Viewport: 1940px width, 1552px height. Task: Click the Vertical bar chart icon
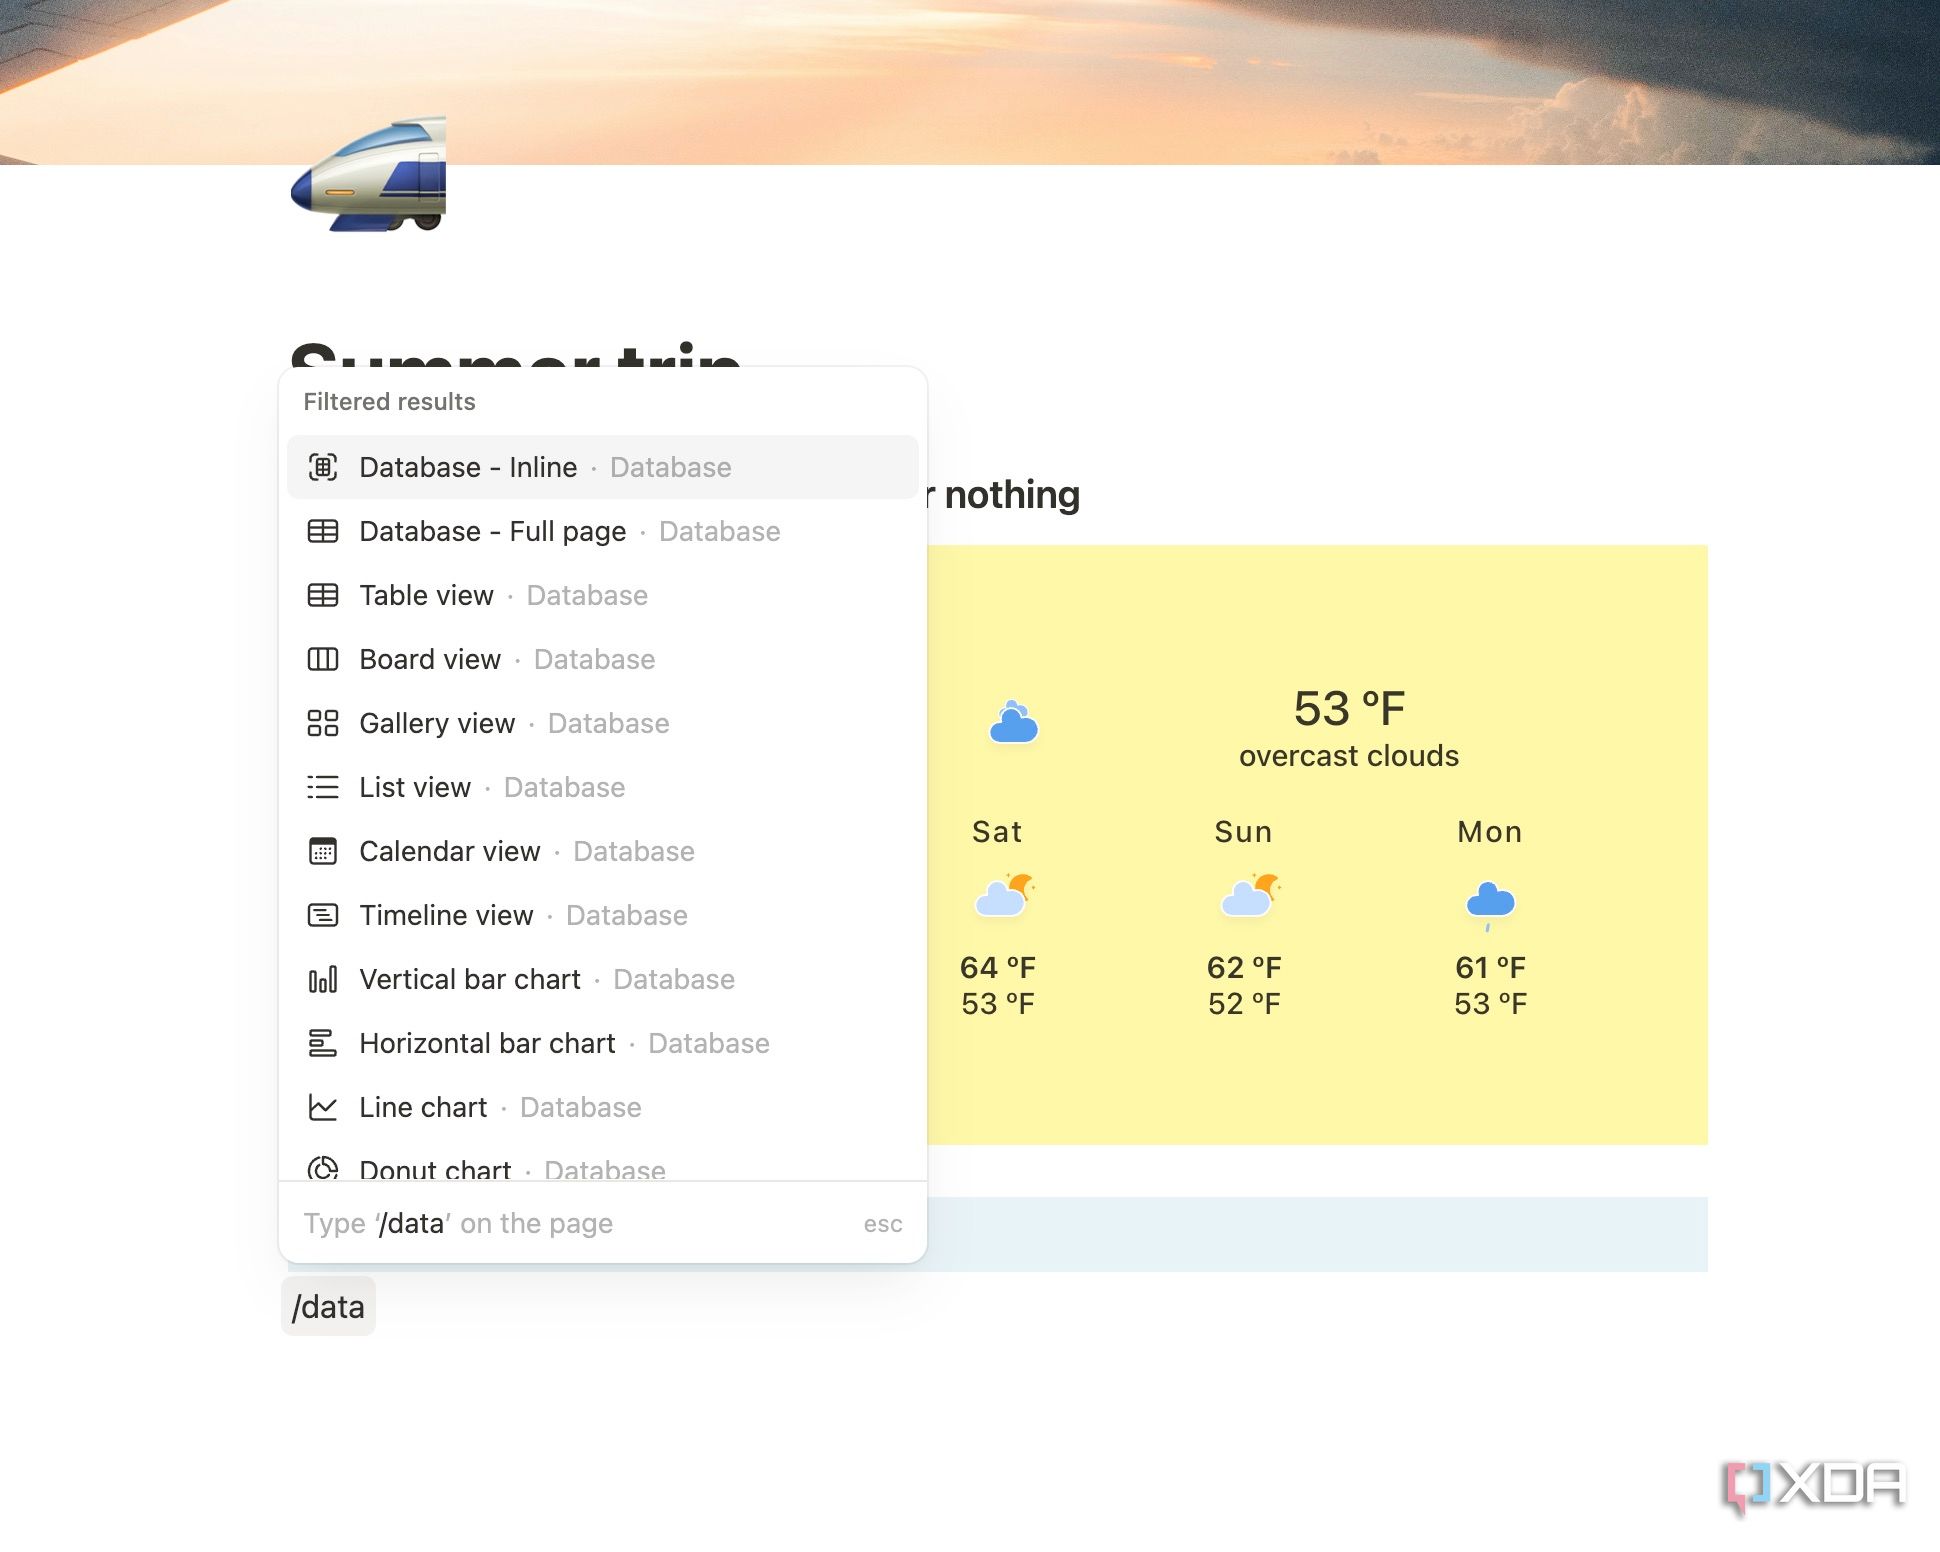(x=322, y=979)
